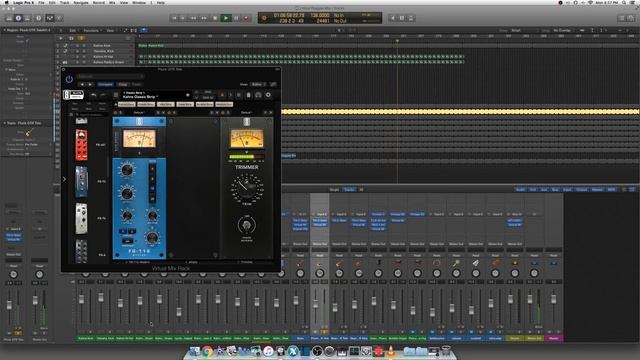
Task: Start playback with the green Play button
Action: tap(226, 18)
